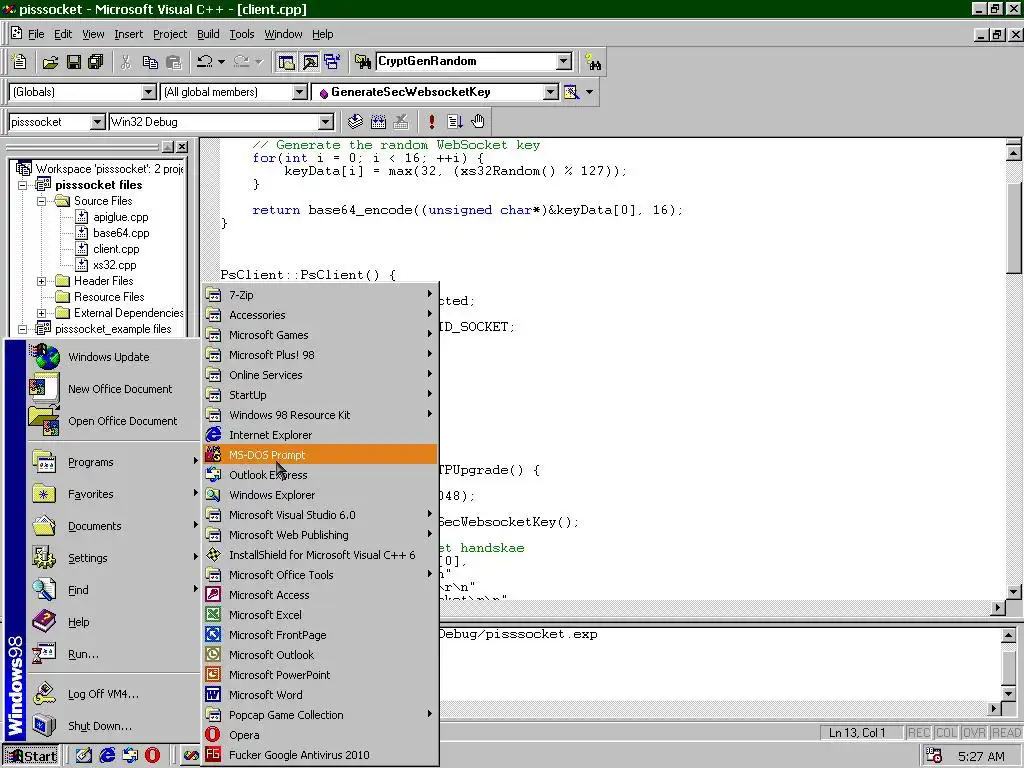1024x768 pixels.
Task: Click the New Text File toolbar icon
Action: 19,62
